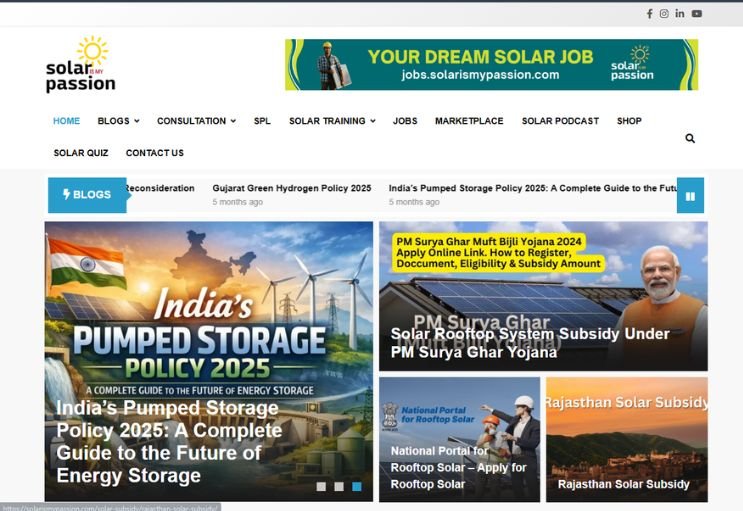
Task: Open the Marketplace menu item
Action: pyautogui.click(x=469, y=121)
